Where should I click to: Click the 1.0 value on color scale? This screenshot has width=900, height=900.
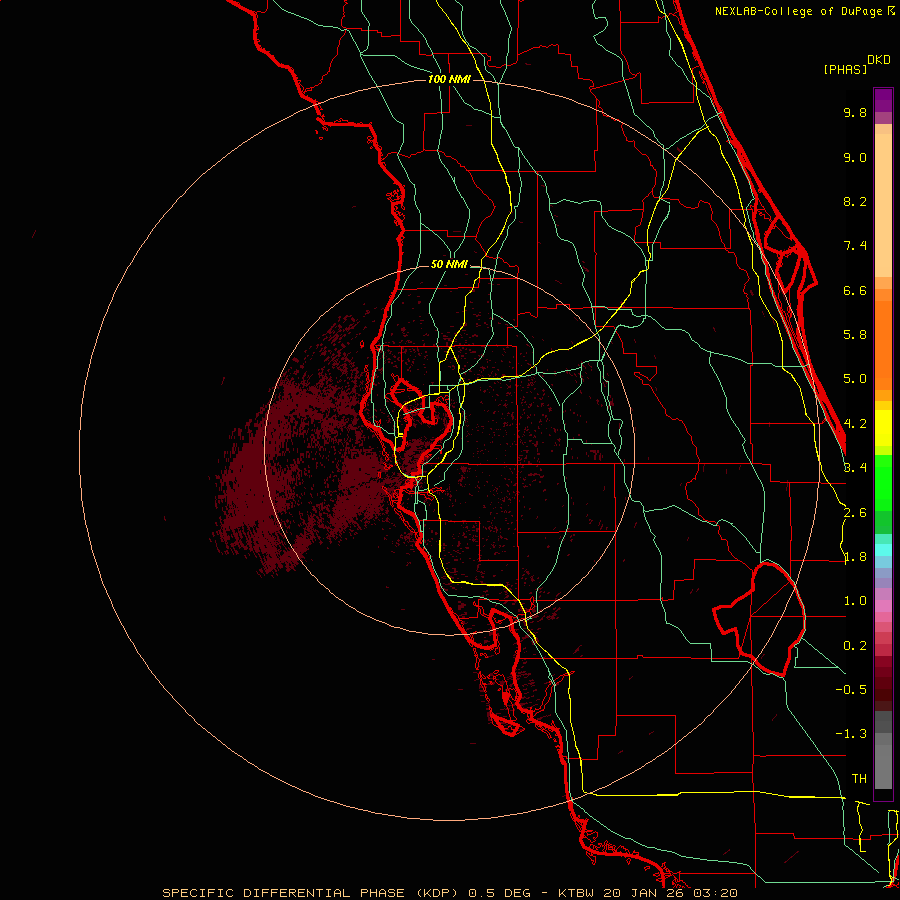[855, 601]
